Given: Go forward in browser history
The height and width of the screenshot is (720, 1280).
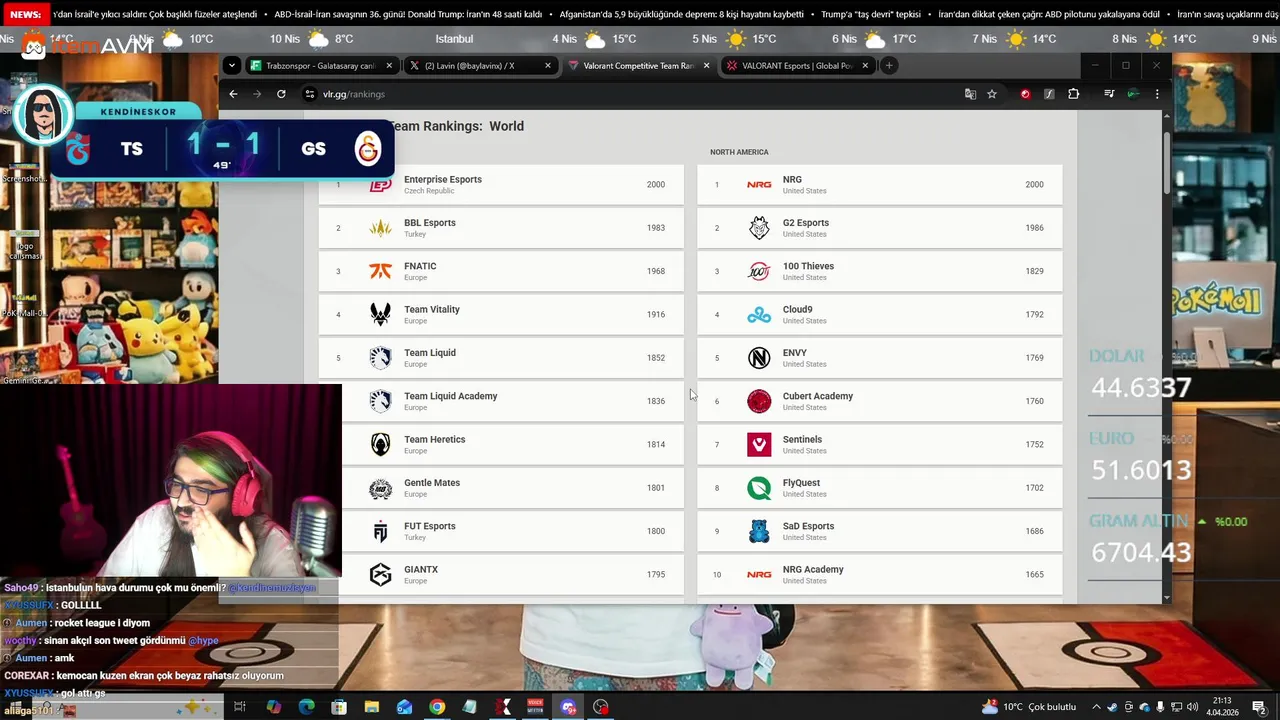Looking at the screenshot, I should click(257, 94).
